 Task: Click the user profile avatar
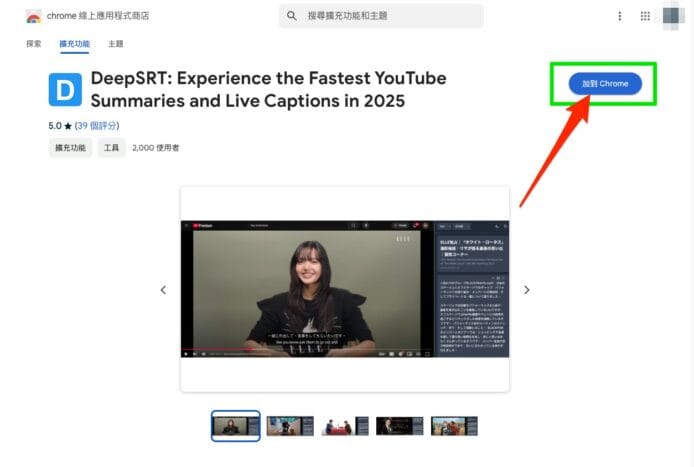click(x=673, y=16)
